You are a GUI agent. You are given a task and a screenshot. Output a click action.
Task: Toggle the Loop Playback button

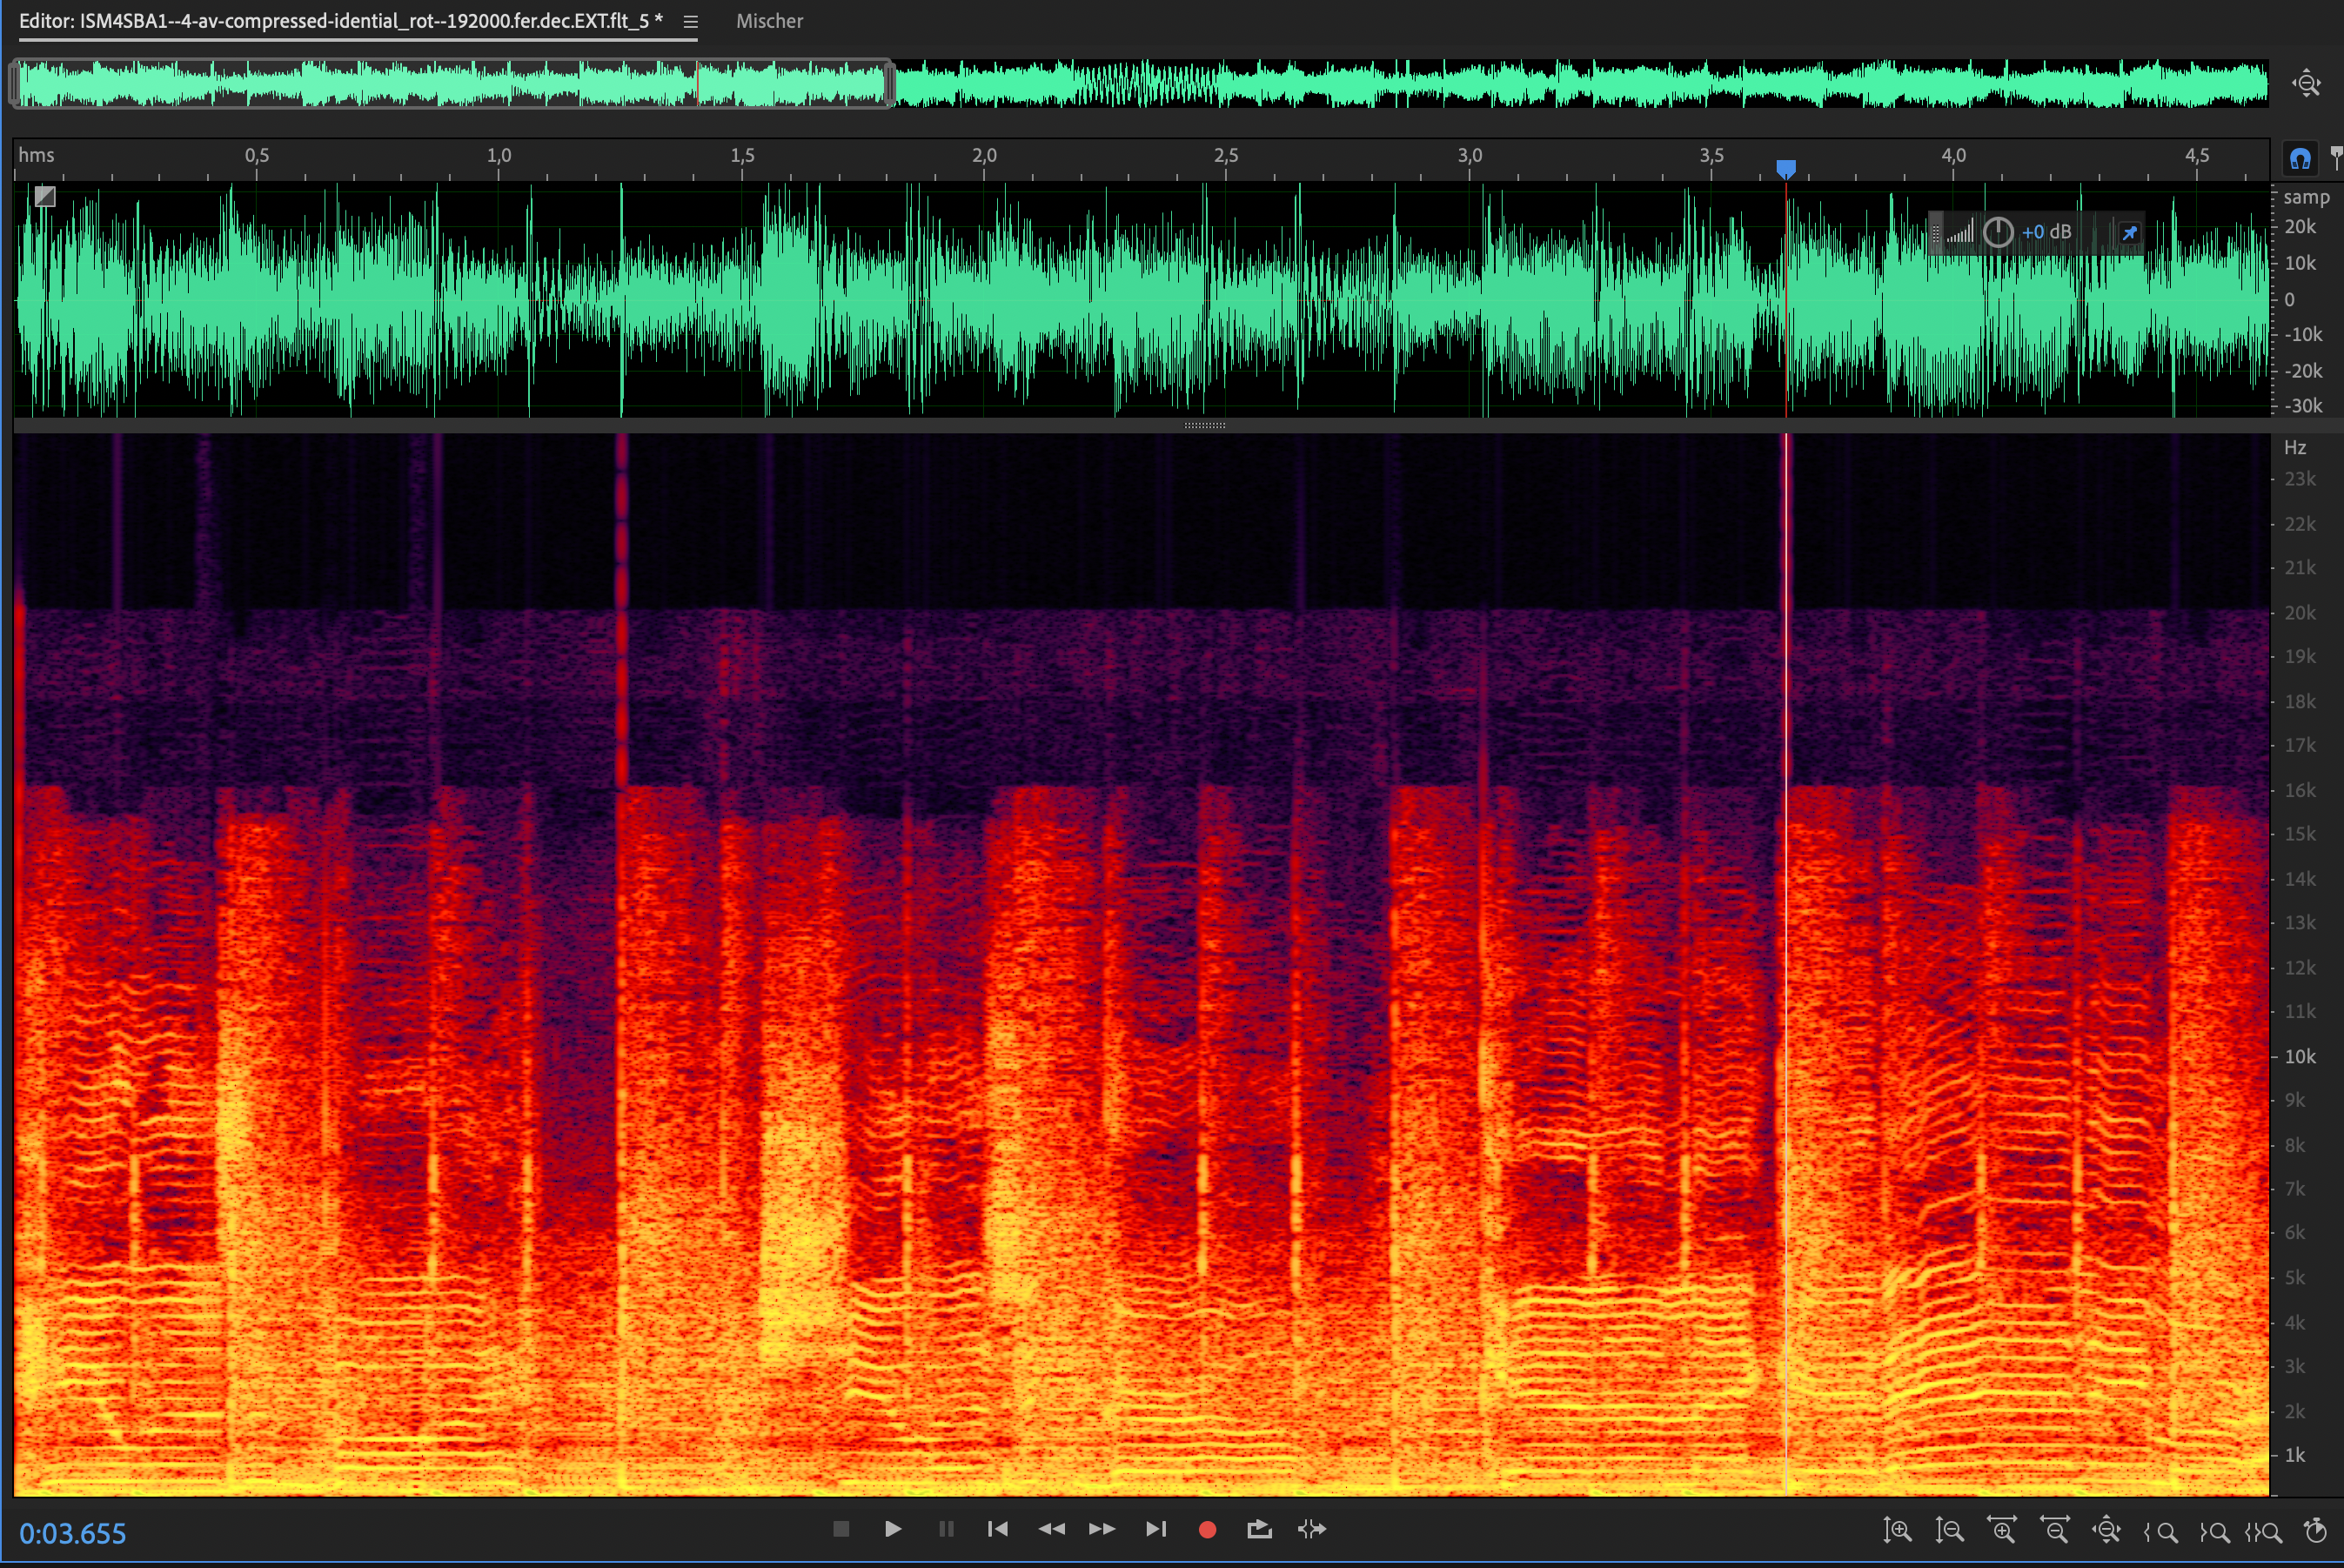point(1259,1529)
